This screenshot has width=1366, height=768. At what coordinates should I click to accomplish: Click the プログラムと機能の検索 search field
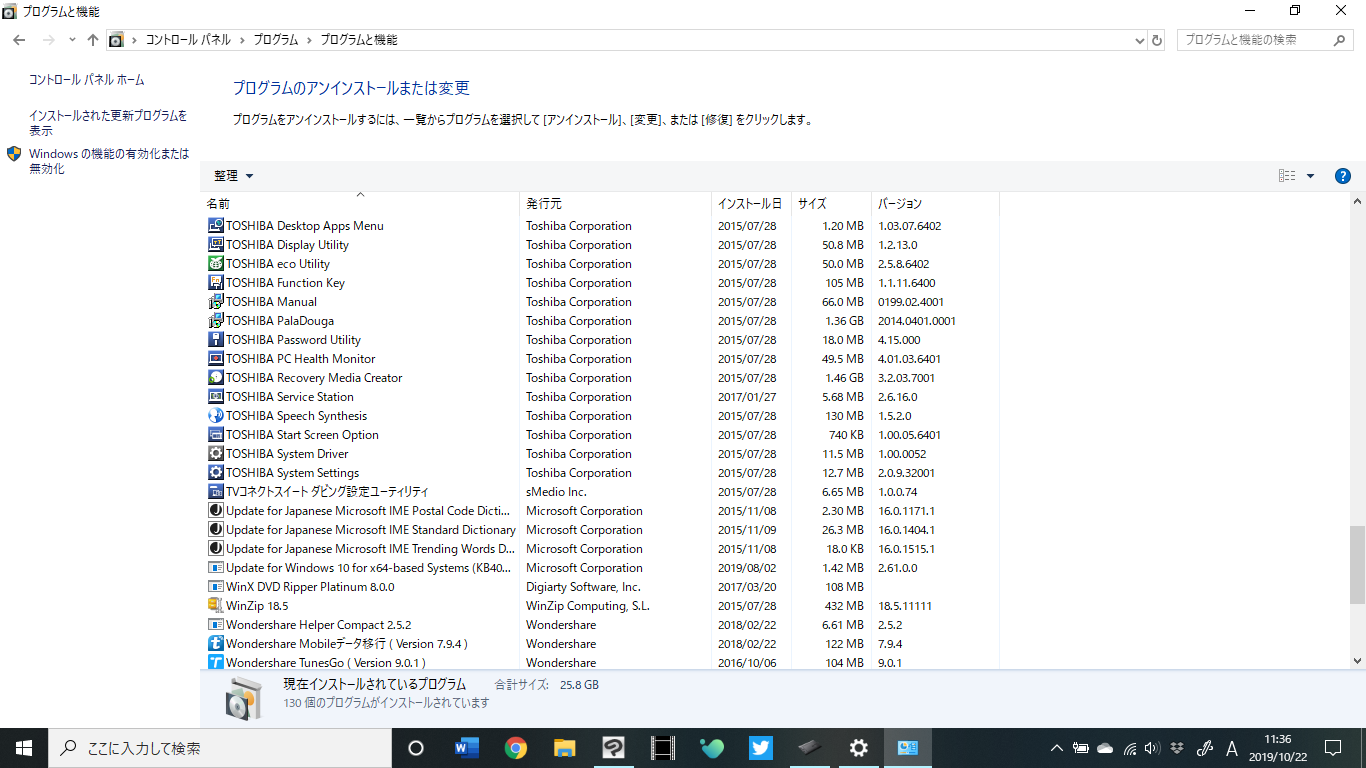click(x=1255, y=40)
